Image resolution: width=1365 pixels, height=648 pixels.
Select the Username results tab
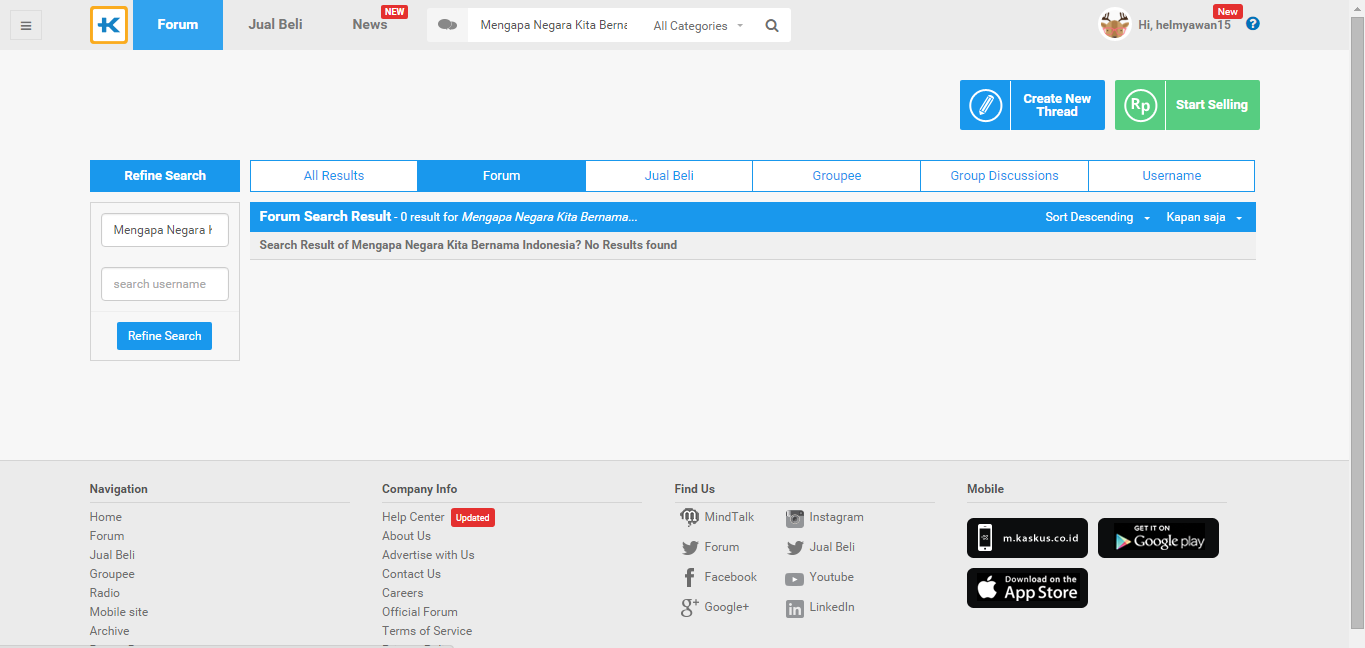click(x=1171, y=176)
